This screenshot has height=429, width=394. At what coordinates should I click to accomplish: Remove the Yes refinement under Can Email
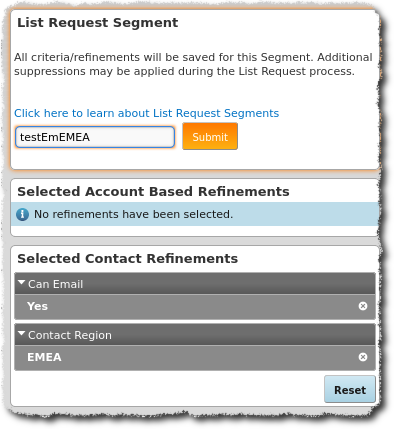pos(363,306)
